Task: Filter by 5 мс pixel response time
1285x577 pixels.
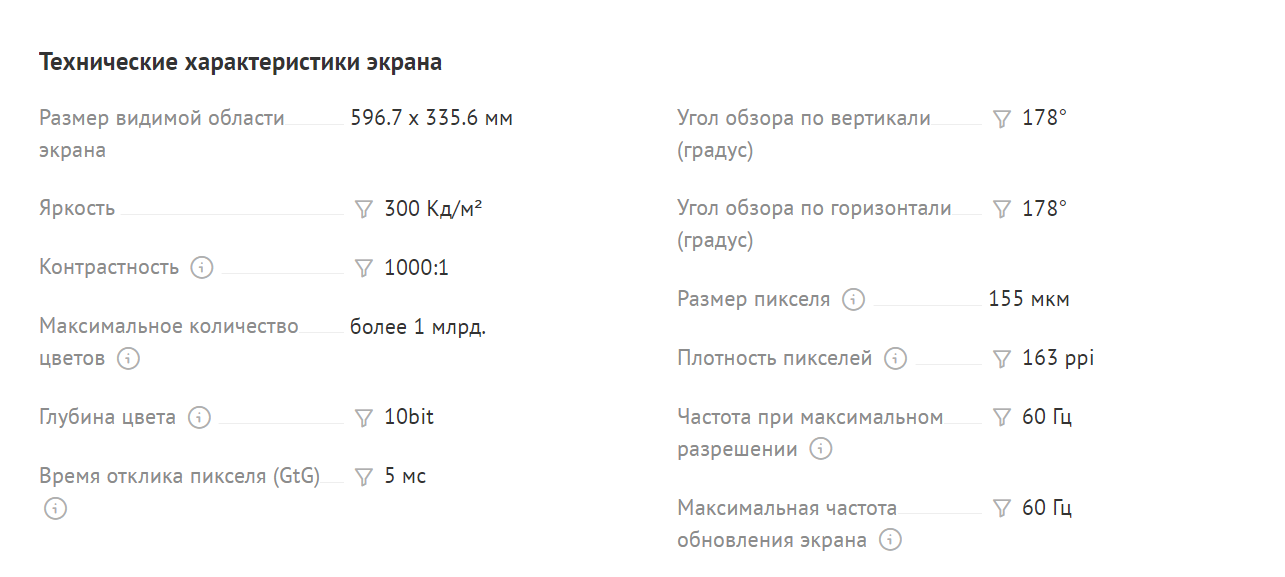Action: tap(363, 477)
